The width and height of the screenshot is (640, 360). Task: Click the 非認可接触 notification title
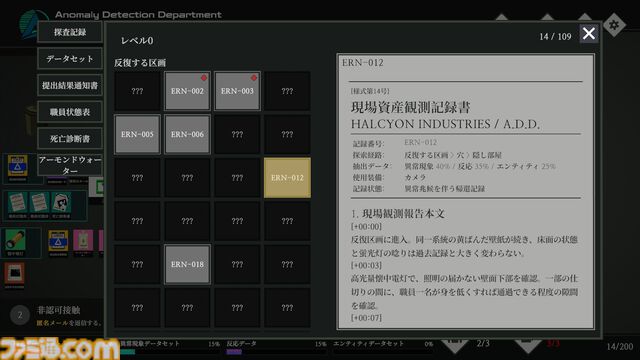click(x=59, y=310)
